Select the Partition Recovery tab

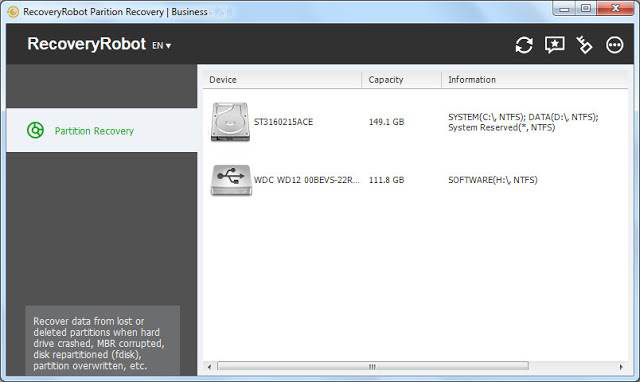pos(102,130)
